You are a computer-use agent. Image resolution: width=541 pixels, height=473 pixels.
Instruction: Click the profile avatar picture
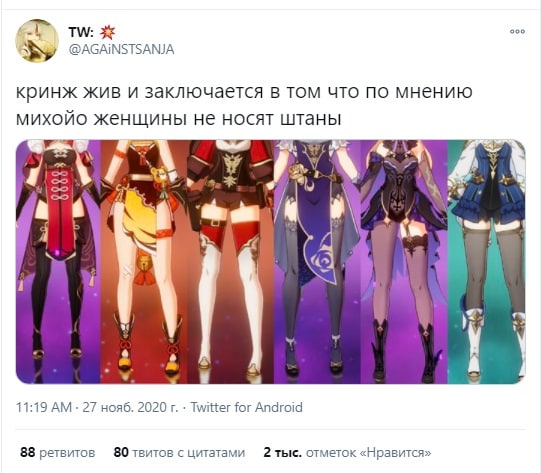[37, 41]
